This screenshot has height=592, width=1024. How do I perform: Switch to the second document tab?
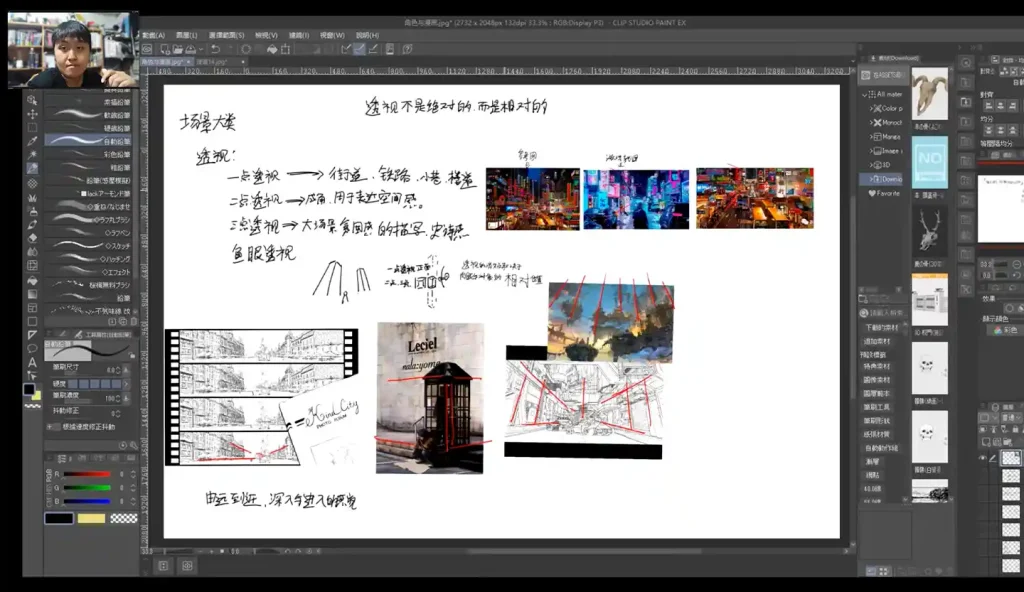[218, 62]
